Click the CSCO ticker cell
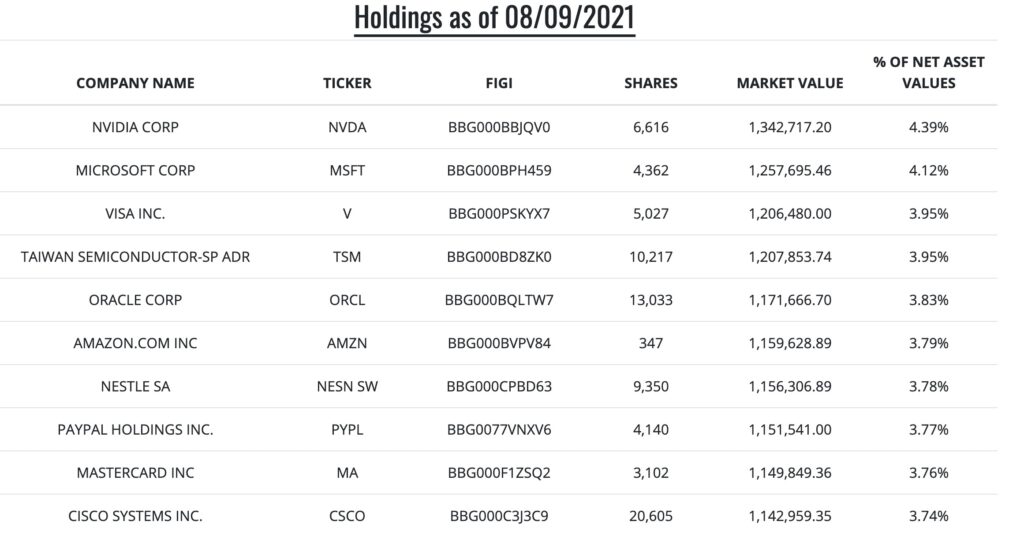Screen dimensions: 1024x536 click(347, 516)
